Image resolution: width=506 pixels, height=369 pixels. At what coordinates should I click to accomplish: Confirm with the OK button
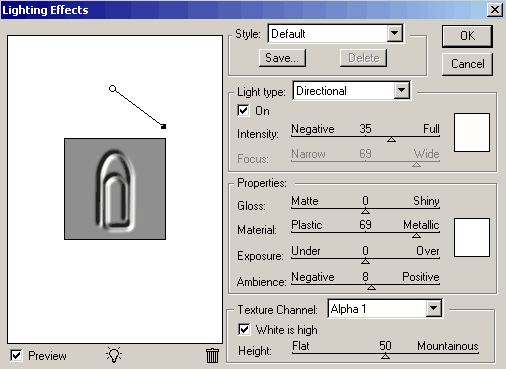coord(467,36)
